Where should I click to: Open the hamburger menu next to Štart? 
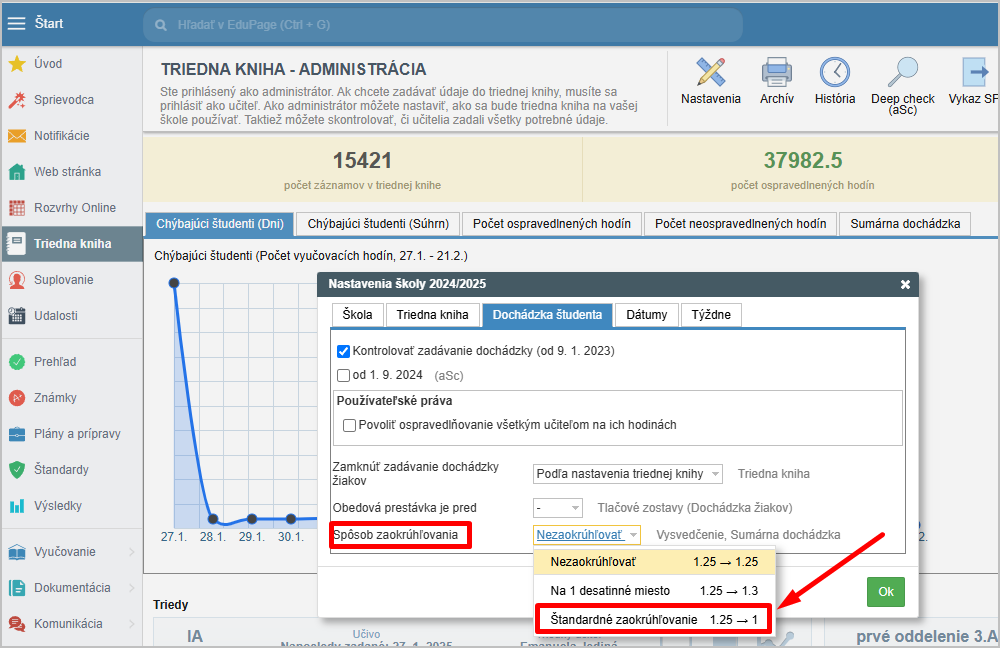17,24
